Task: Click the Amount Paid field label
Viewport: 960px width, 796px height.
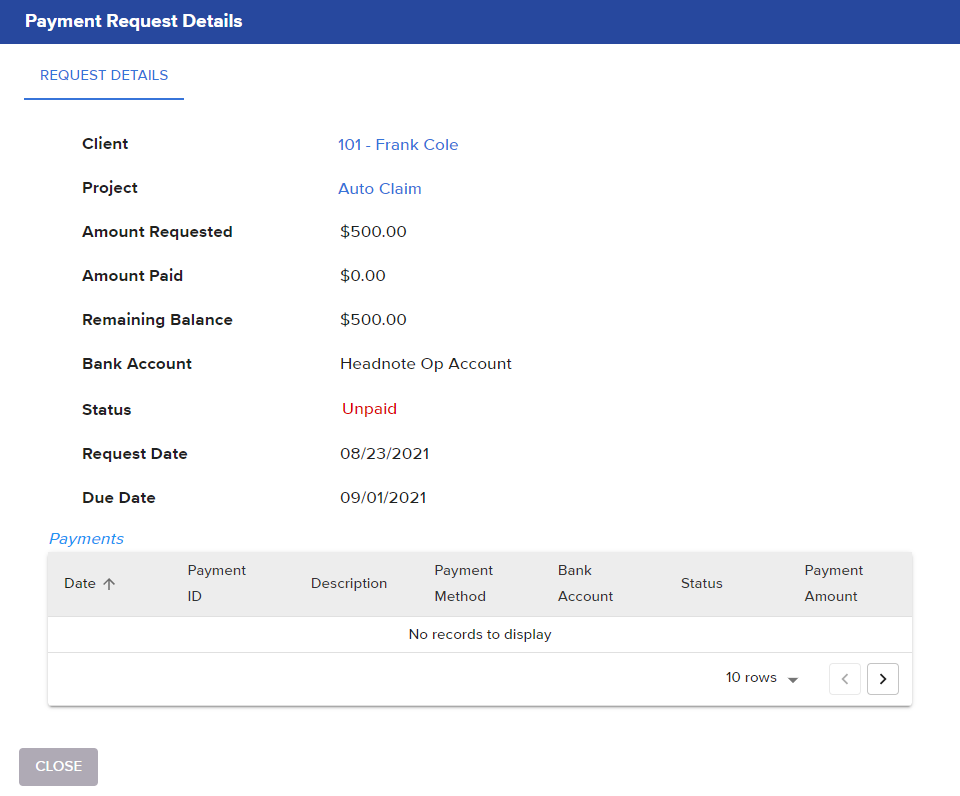Action: point(133,276)
